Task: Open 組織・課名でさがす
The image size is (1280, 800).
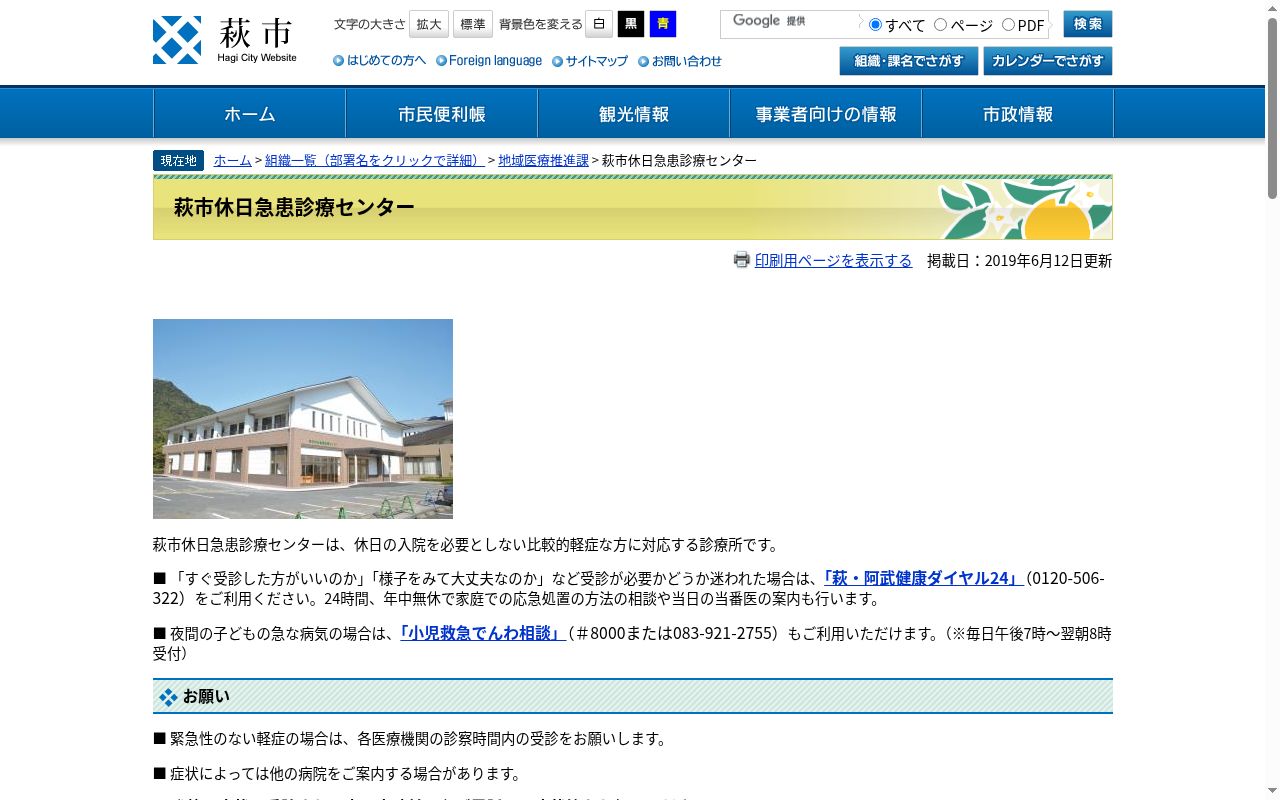Action: point(909,61)
